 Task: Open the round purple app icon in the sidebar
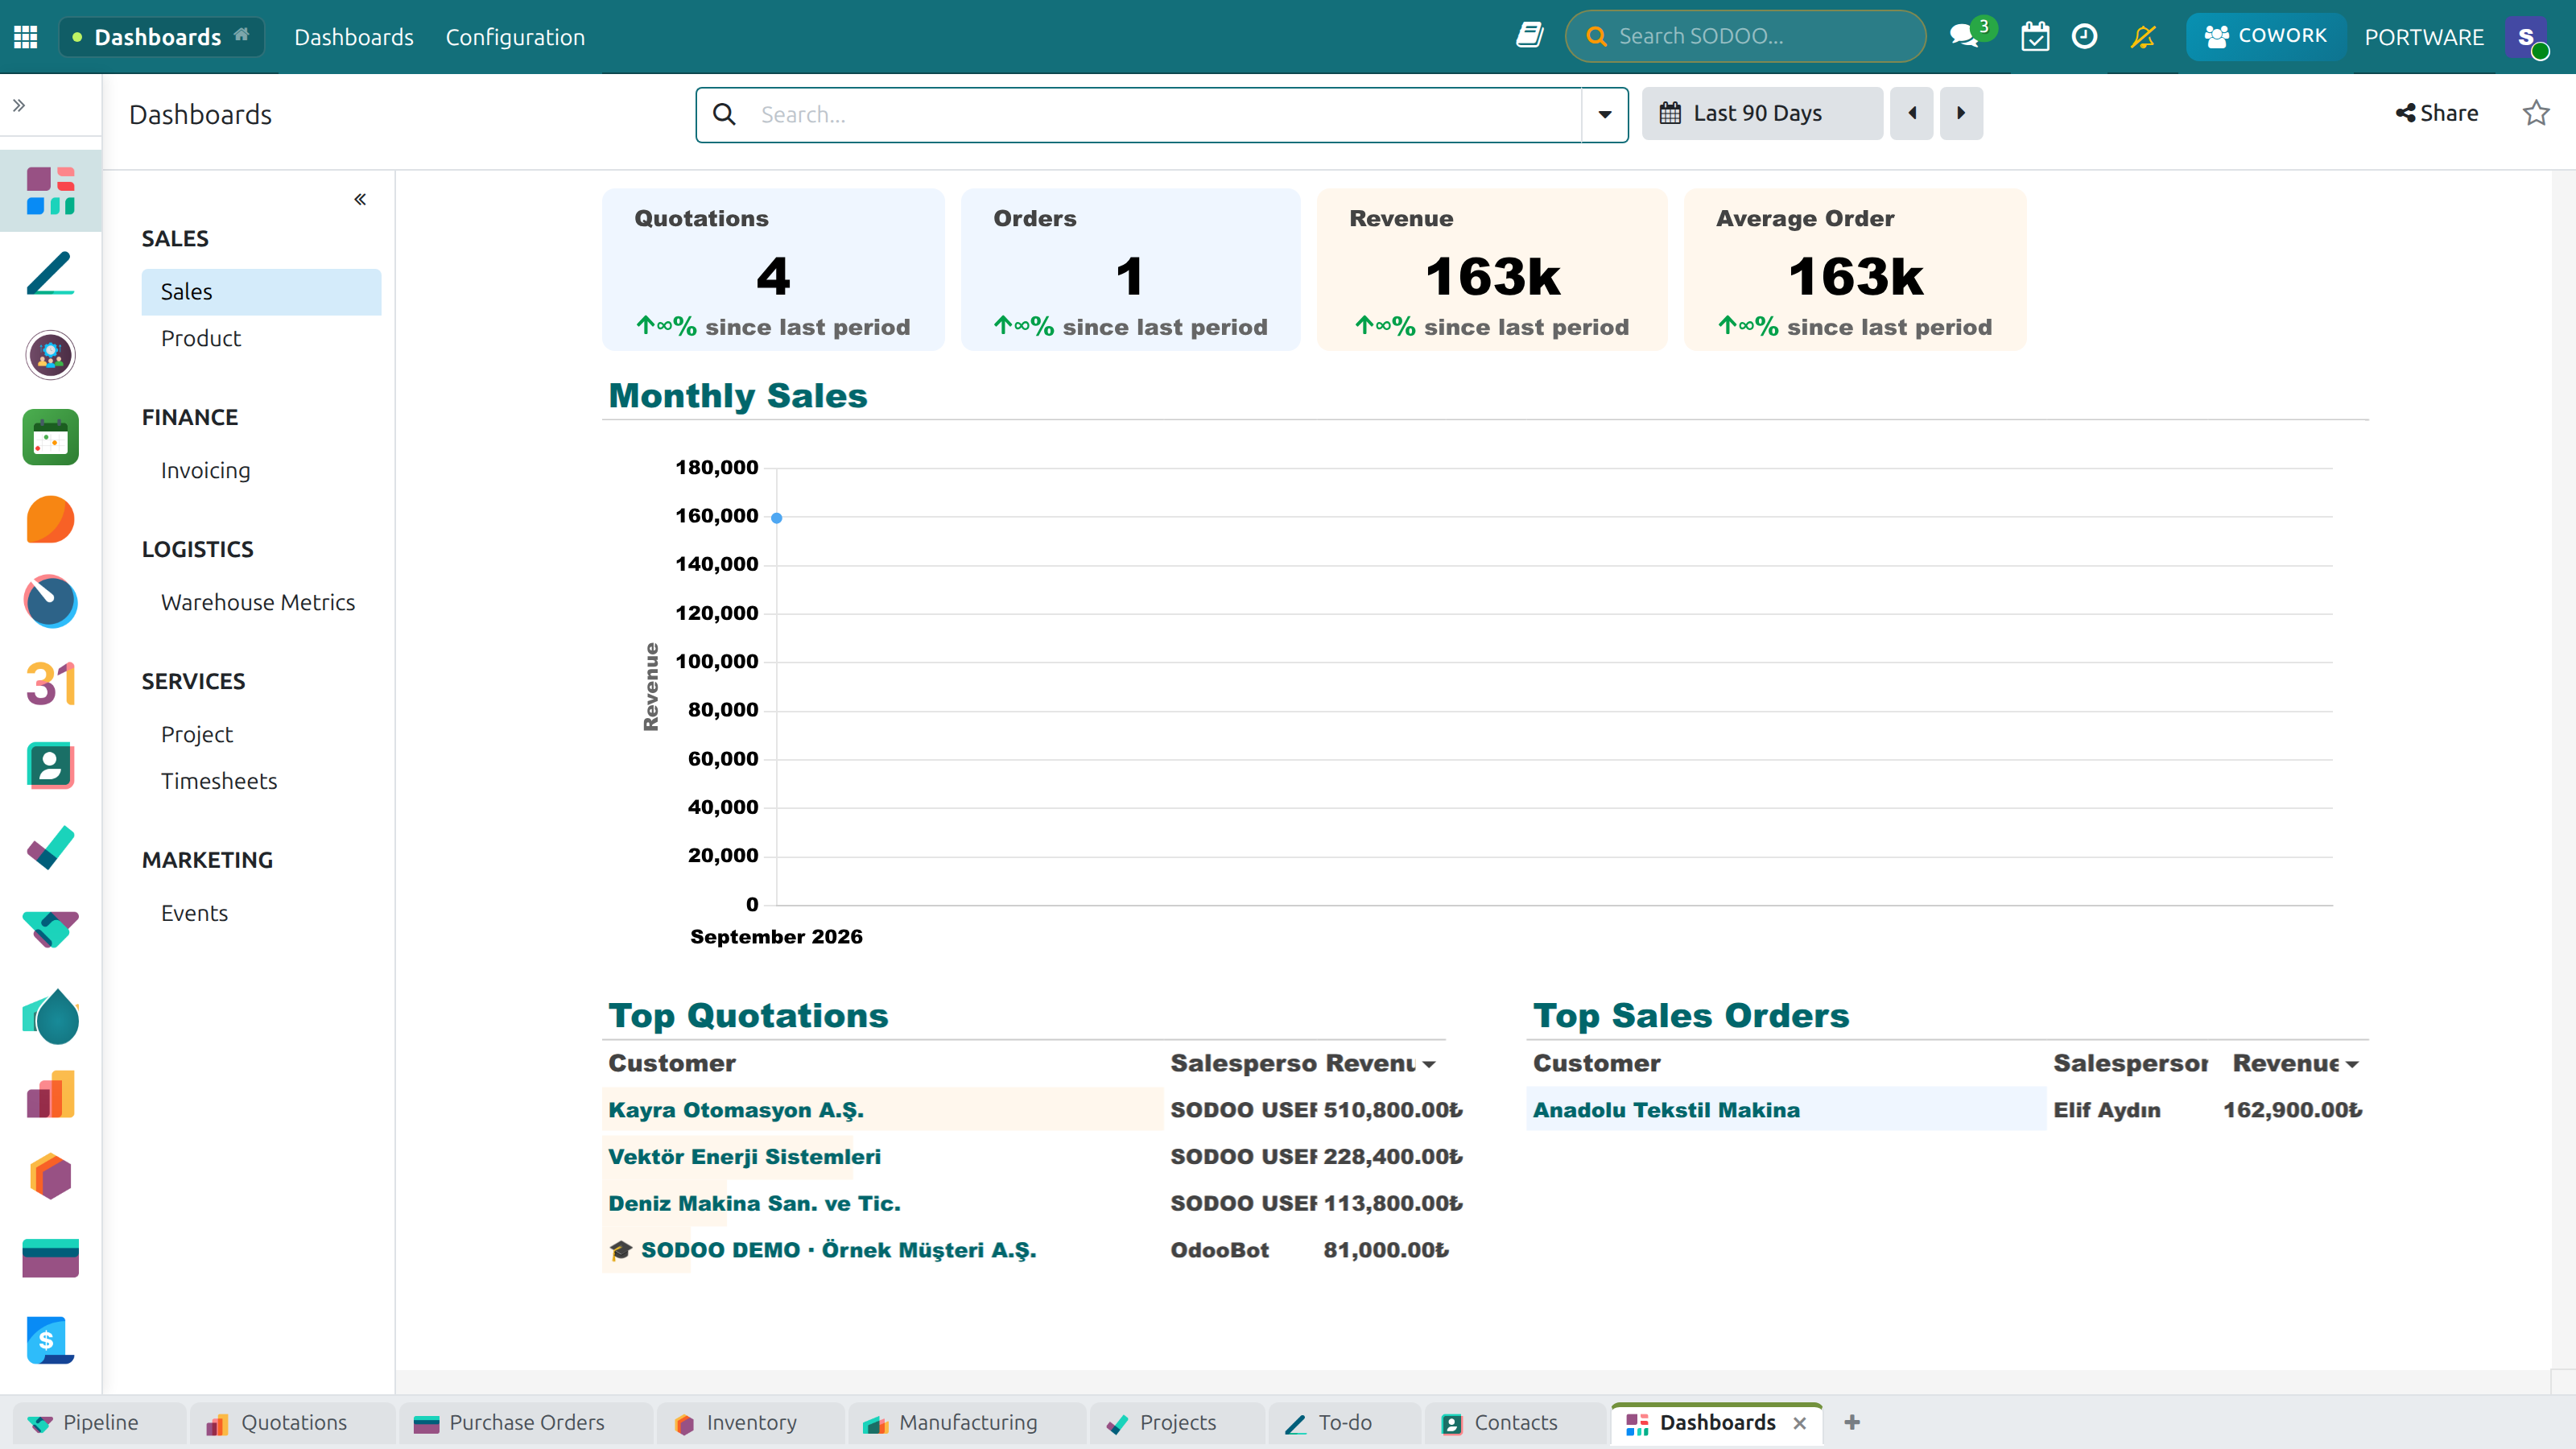(x=50, y=355)
